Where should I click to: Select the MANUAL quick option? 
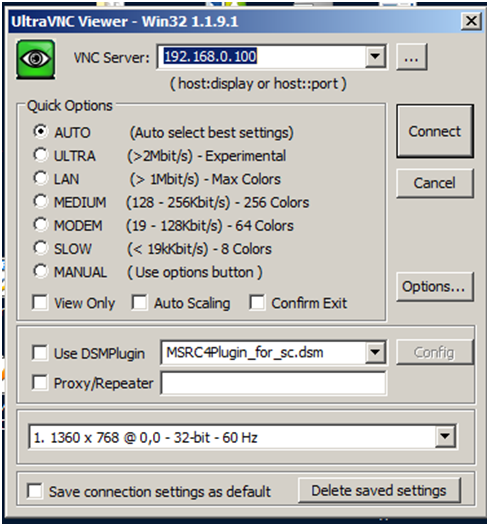click(x=40, y=271)
